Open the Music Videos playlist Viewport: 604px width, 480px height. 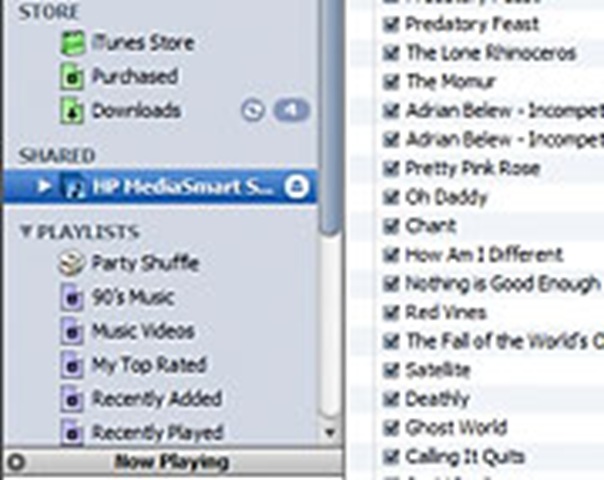click(x=143, y=332)
